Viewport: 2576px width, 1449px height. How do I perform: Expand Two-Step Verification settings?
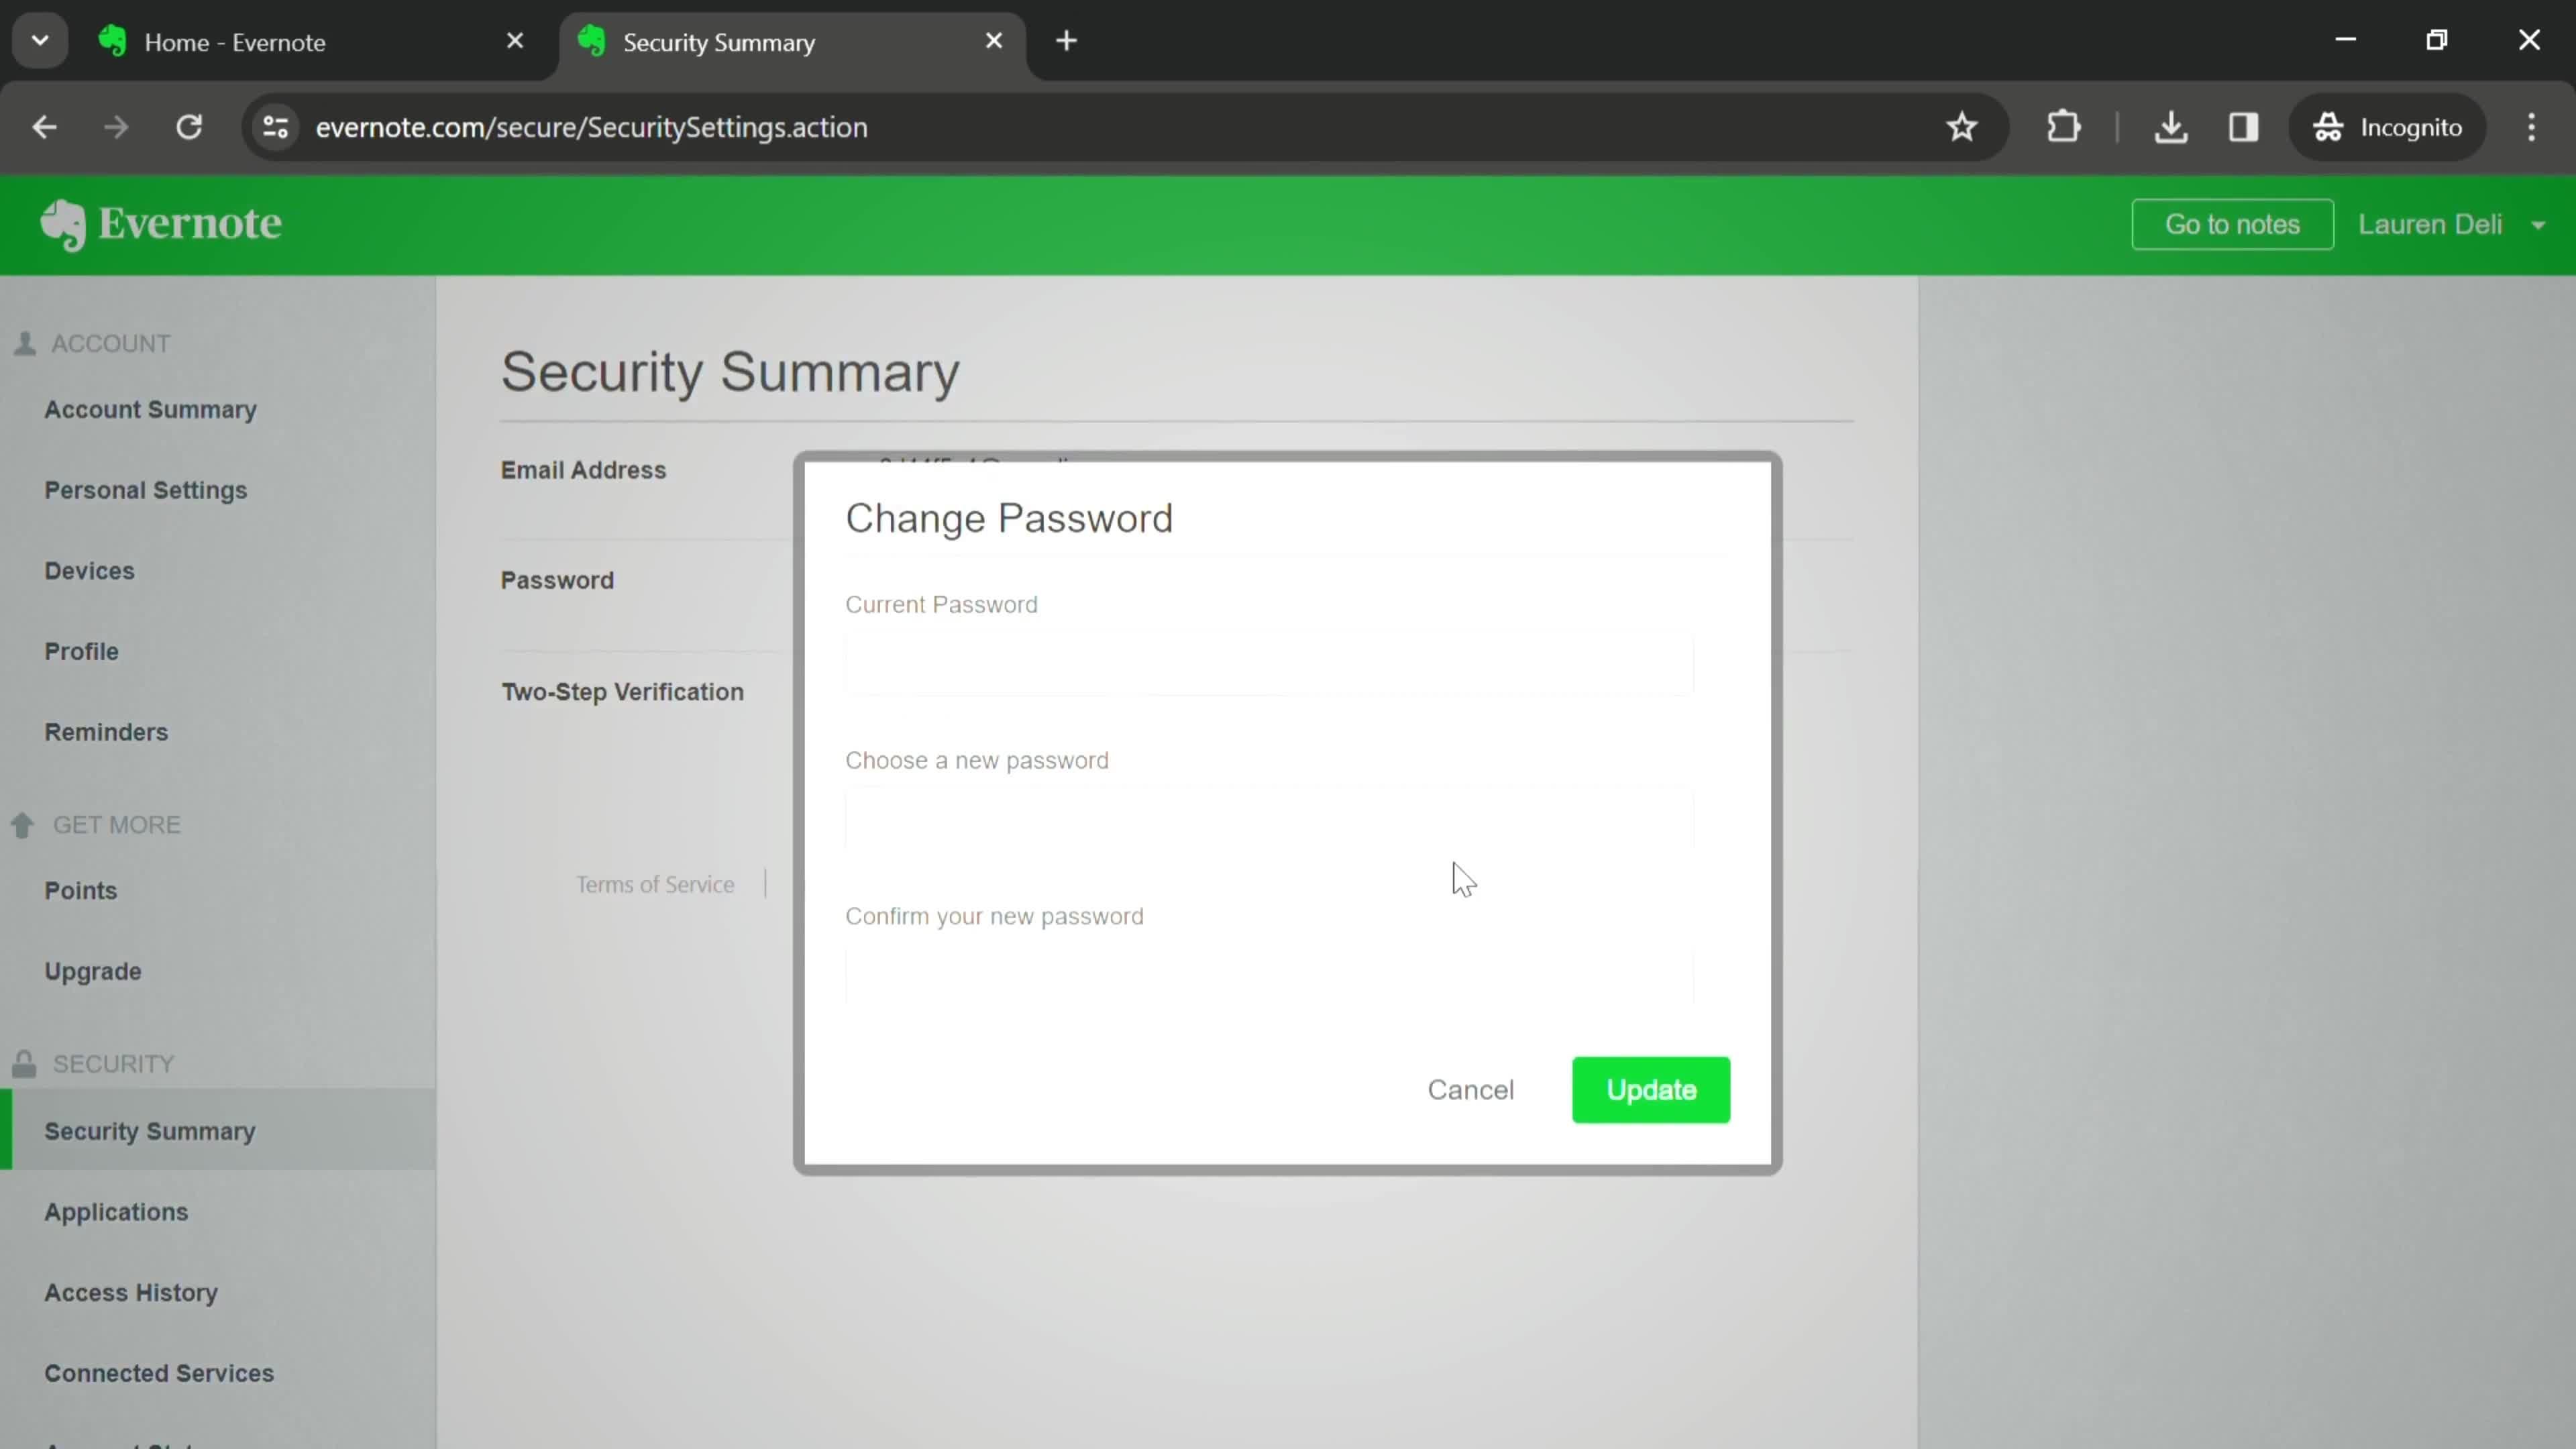(623, 692)
